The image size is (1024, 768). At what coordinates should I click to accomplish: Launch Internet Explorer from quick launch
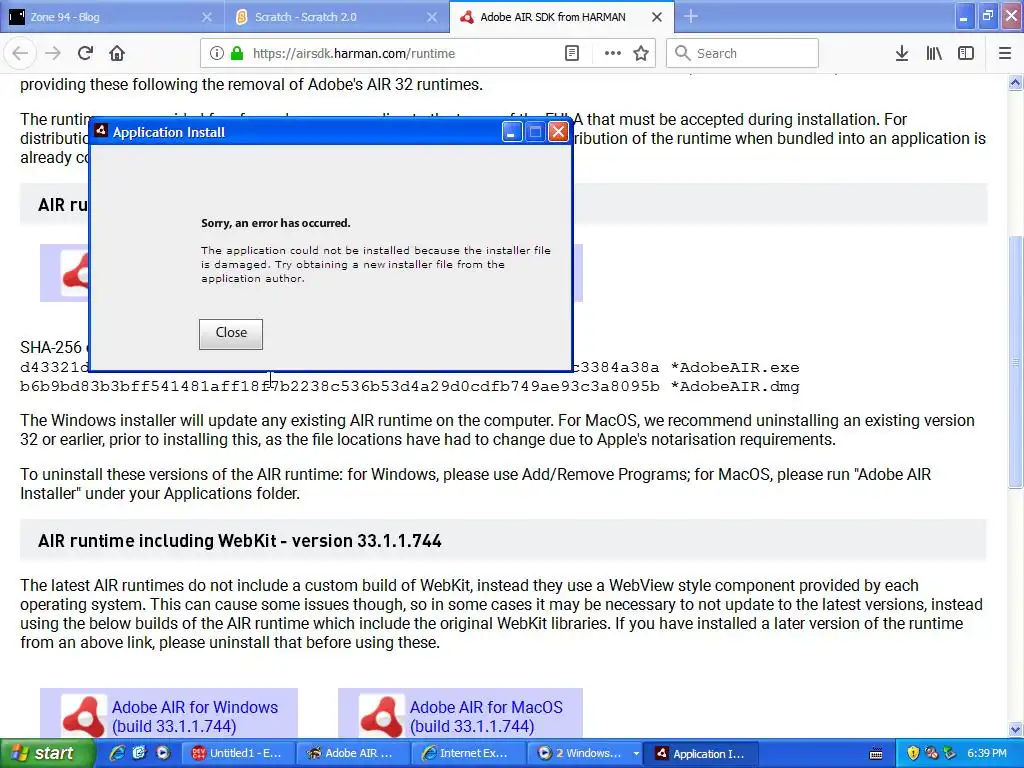[x=117, y=753]
